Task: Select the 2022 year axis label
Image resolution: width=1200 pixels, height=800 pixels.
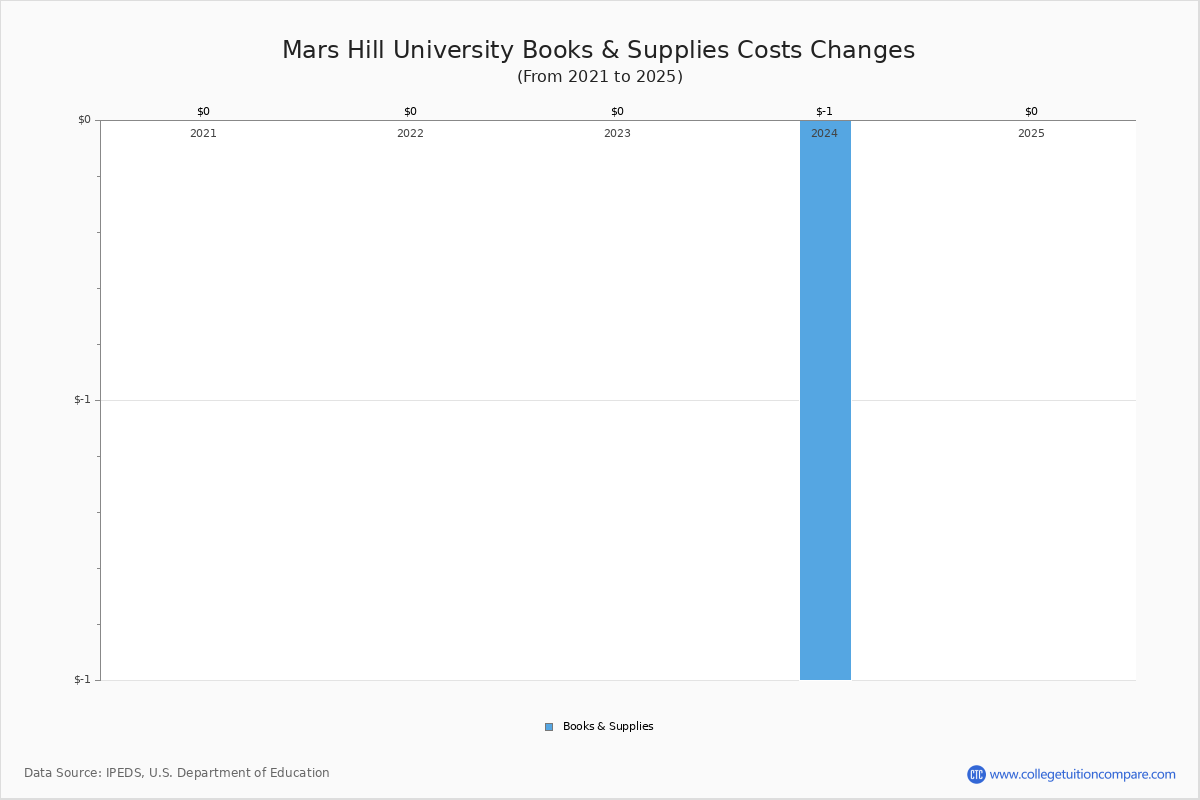Action: coord(410,133)
